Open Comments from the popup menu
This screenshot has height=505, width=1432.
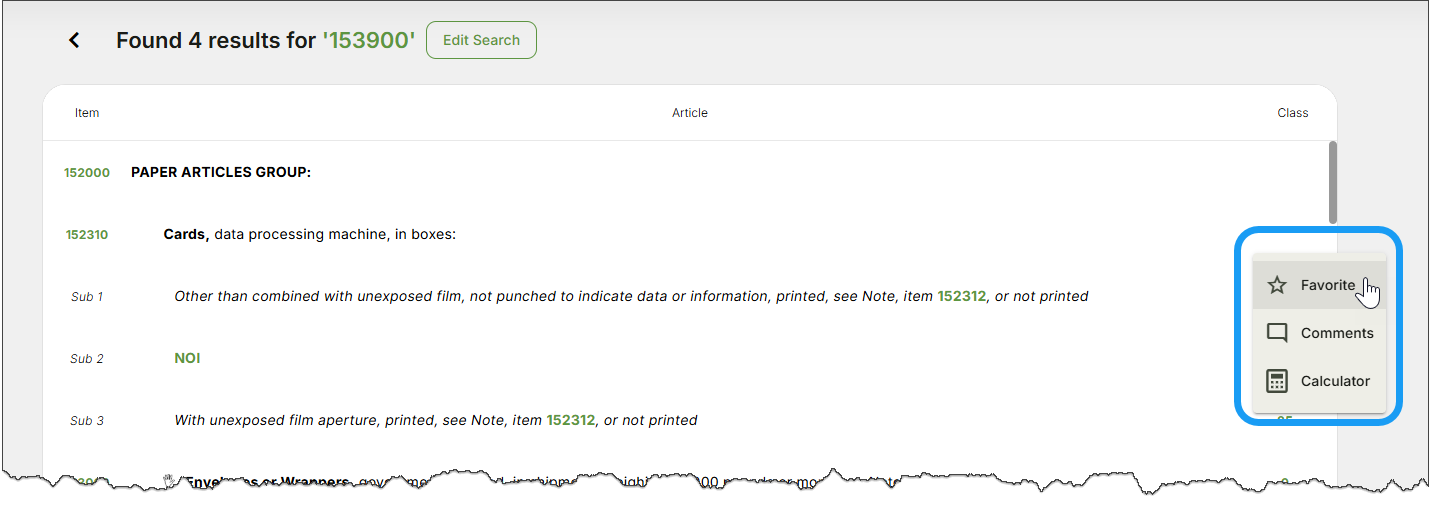(1319, 333)
